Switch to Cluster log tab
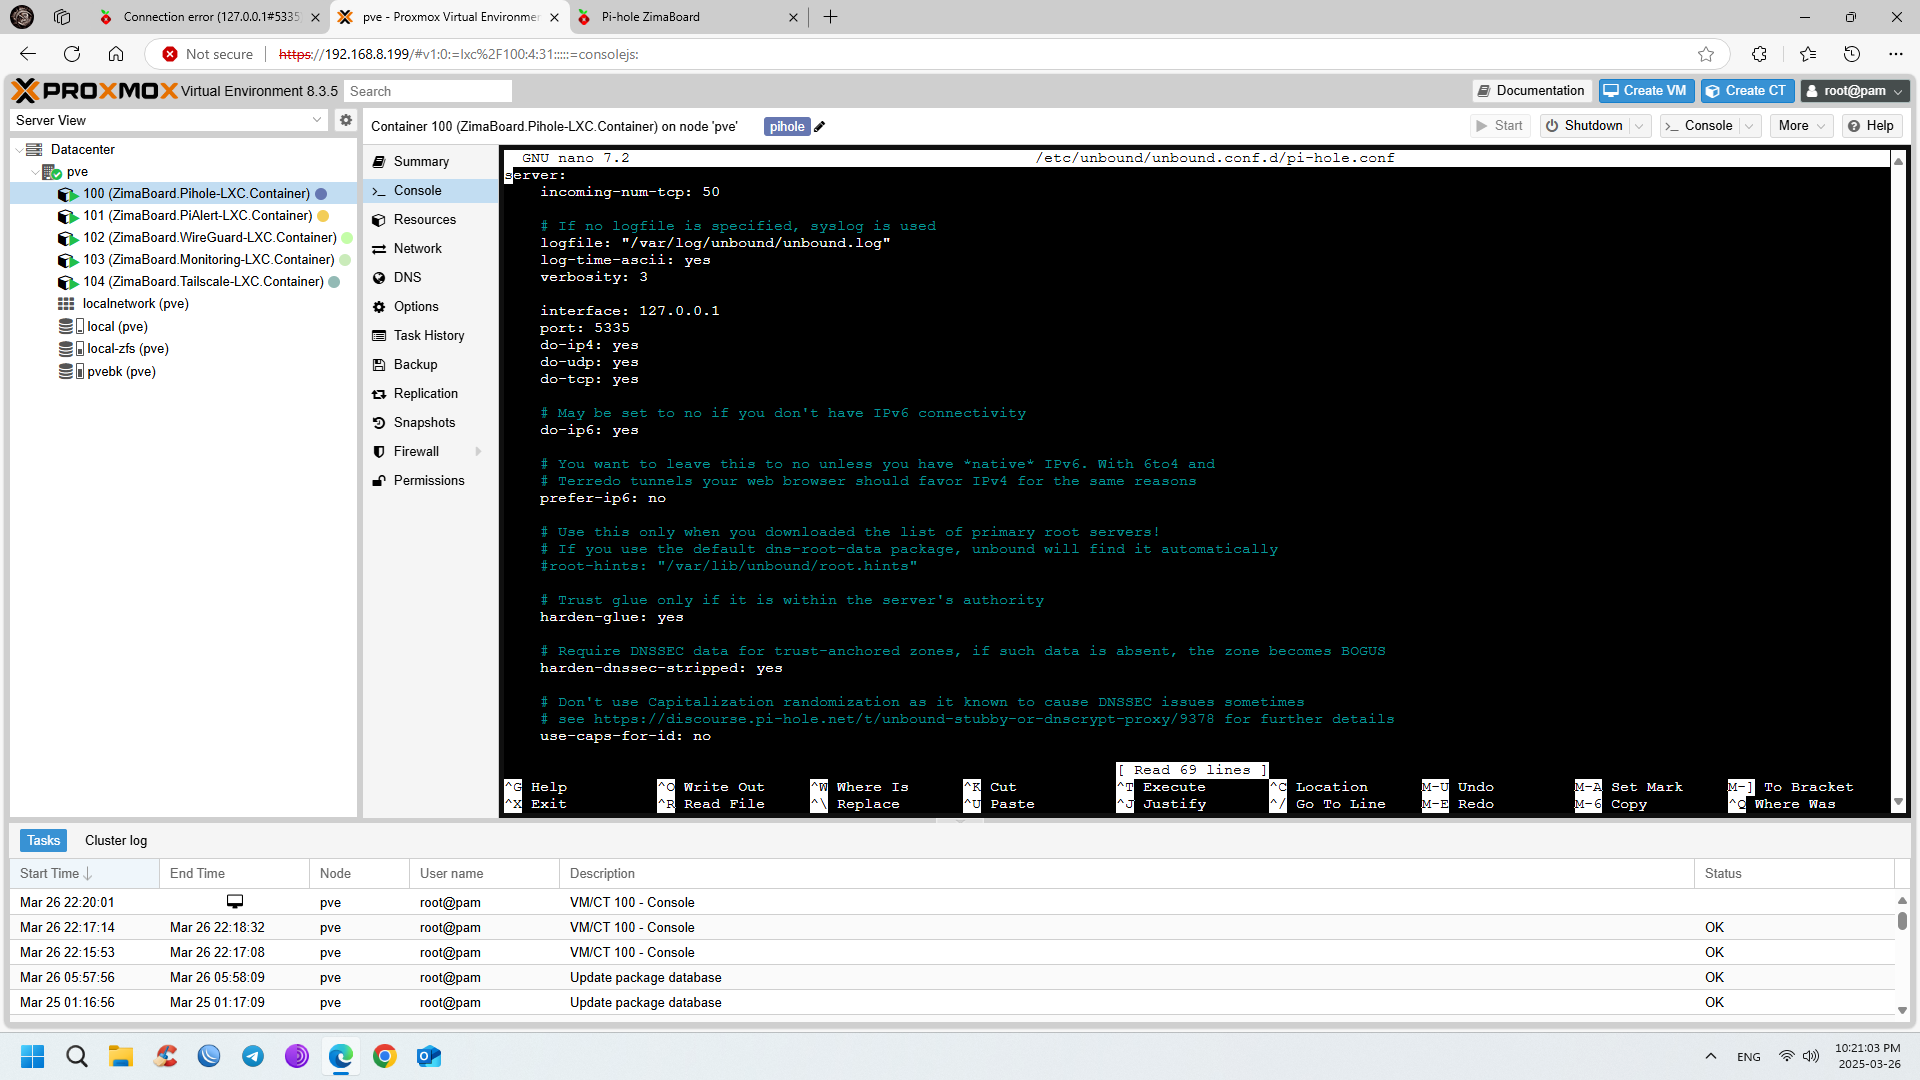The width and height of the screenshot is (1920, 1080). (x=116, y=841)
